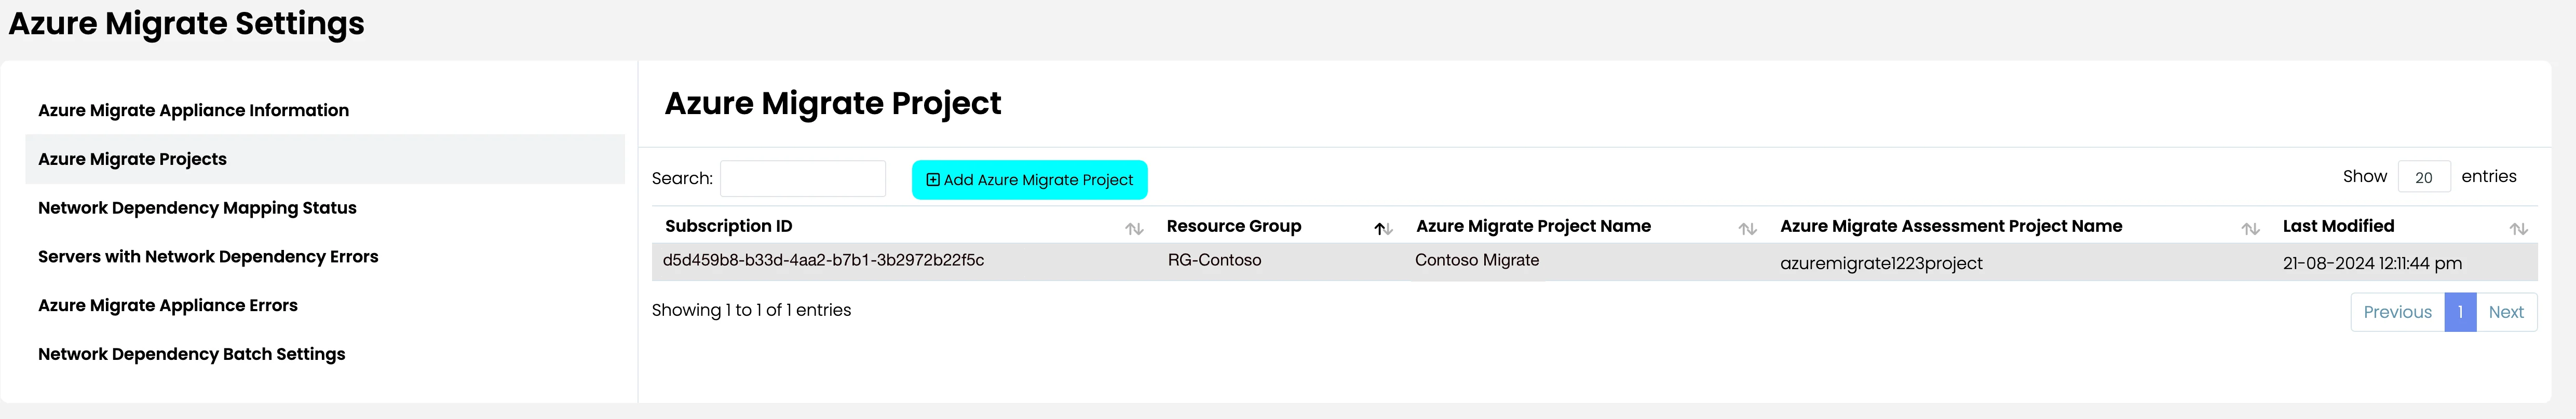Open the Show entries count selector
This screenshot has height=419, width=2576.
[2424, 177]
